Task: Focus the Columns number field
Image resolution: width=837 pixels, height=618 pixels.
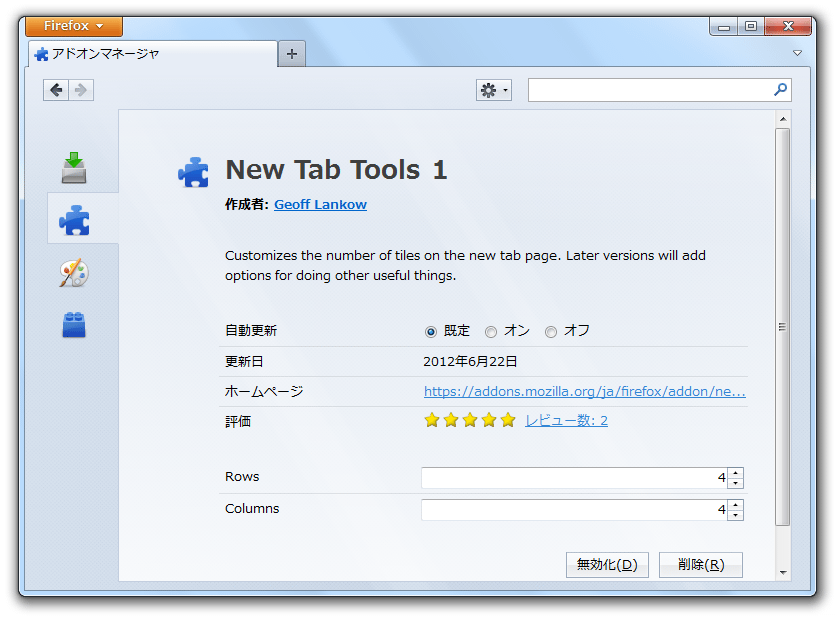Action: 575,510
